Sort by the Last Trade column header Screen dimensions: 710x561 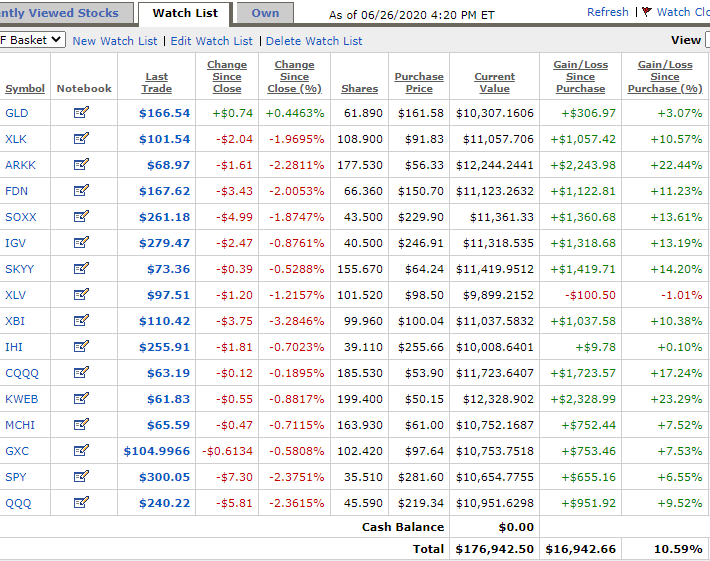tap(156, 82)
